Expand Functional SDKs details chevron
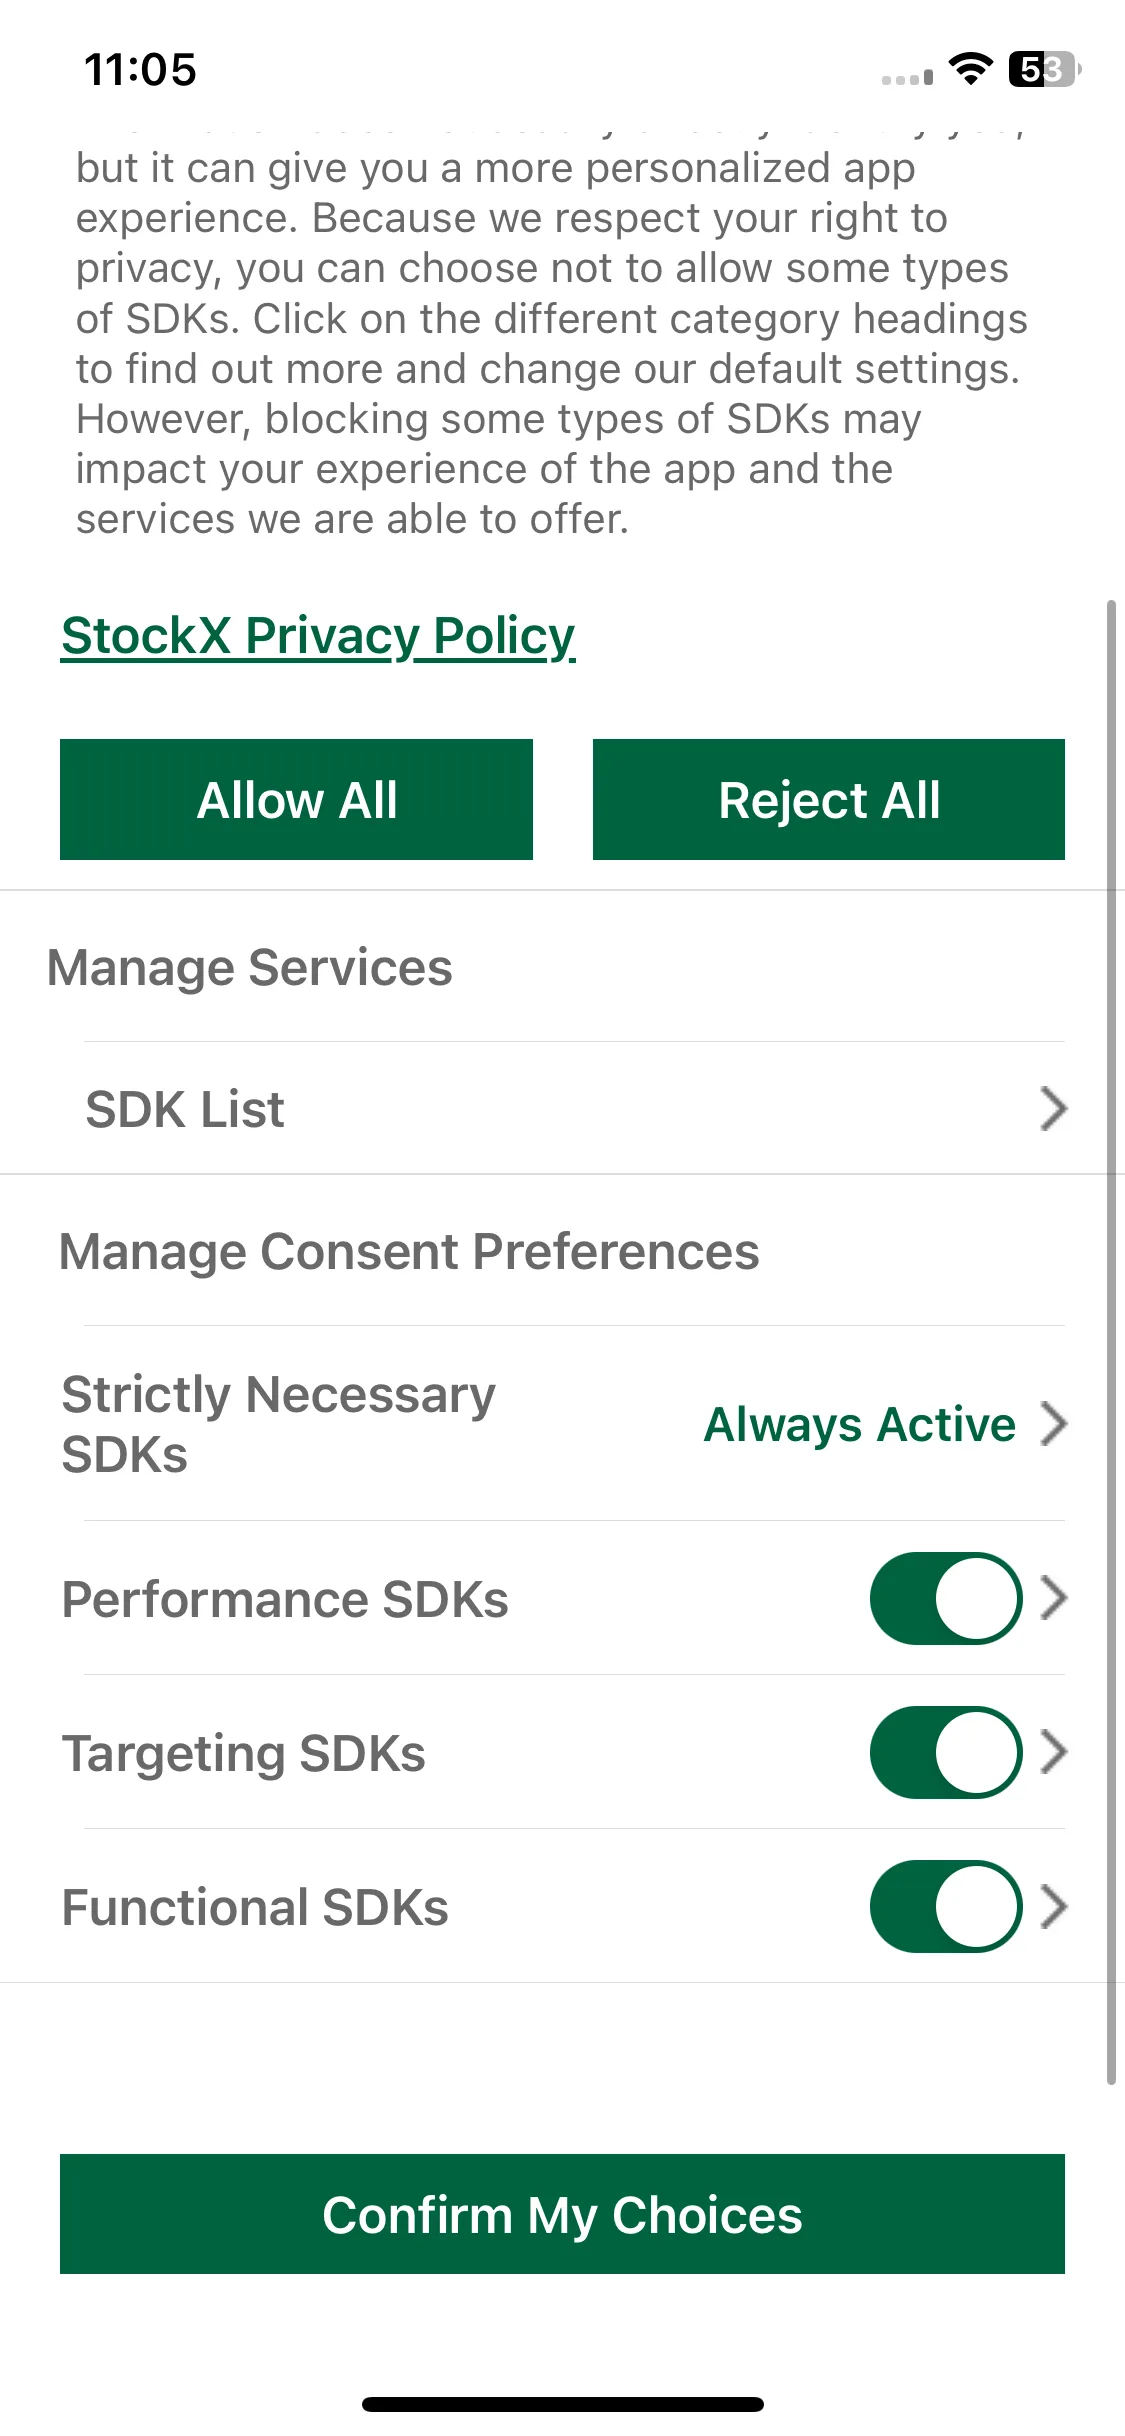Image resolution: width=1125 pixels, height=2436 pixels. [x=1053, y=1906]
